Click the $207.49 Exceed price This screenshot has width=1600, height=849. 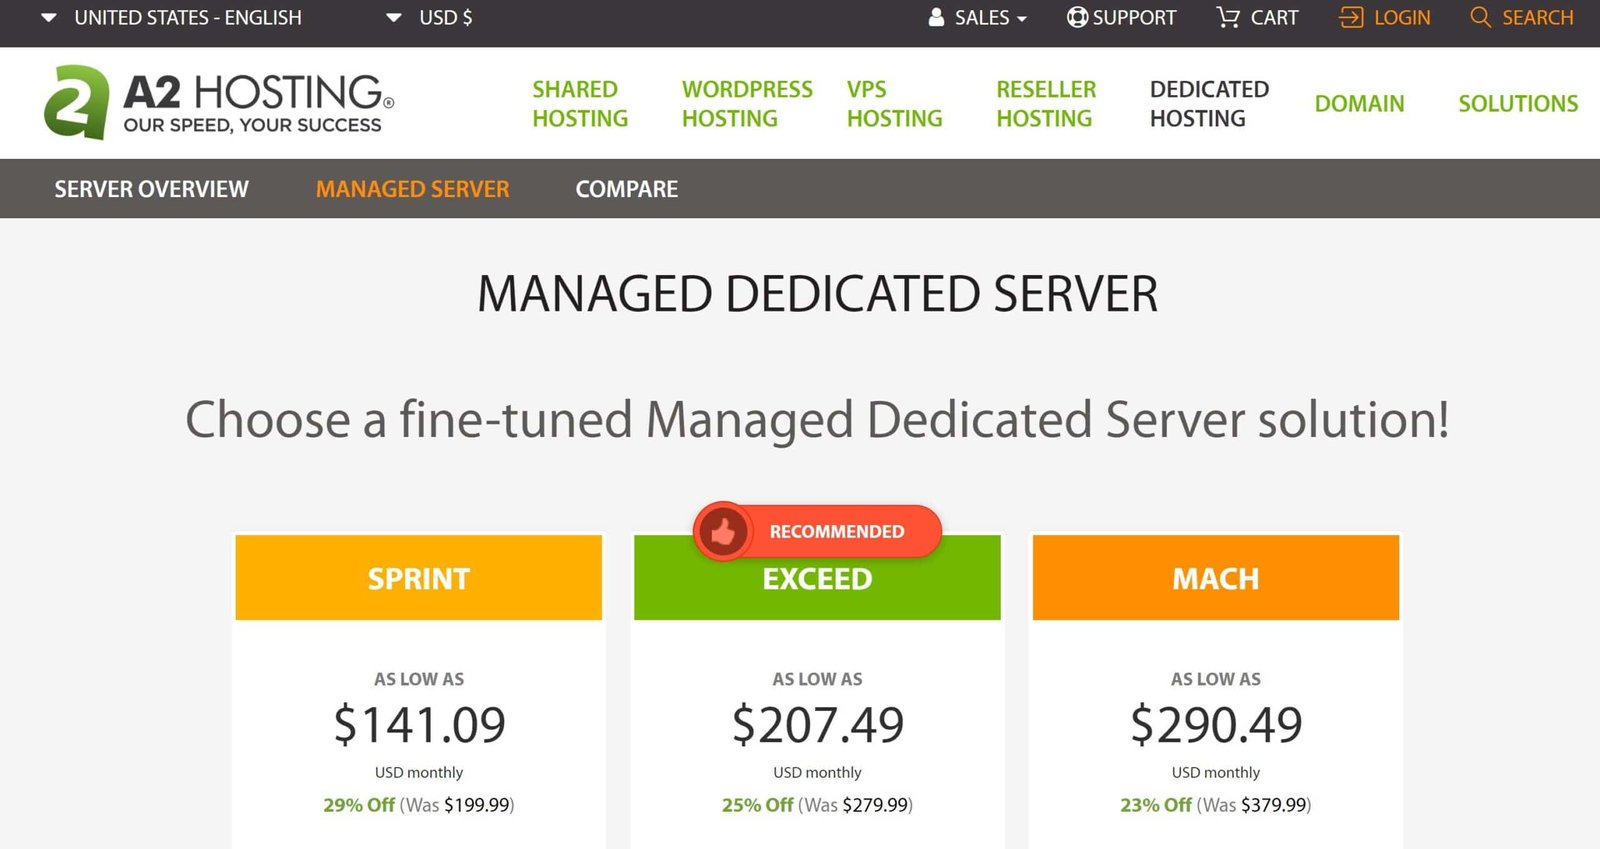[817, 724]
